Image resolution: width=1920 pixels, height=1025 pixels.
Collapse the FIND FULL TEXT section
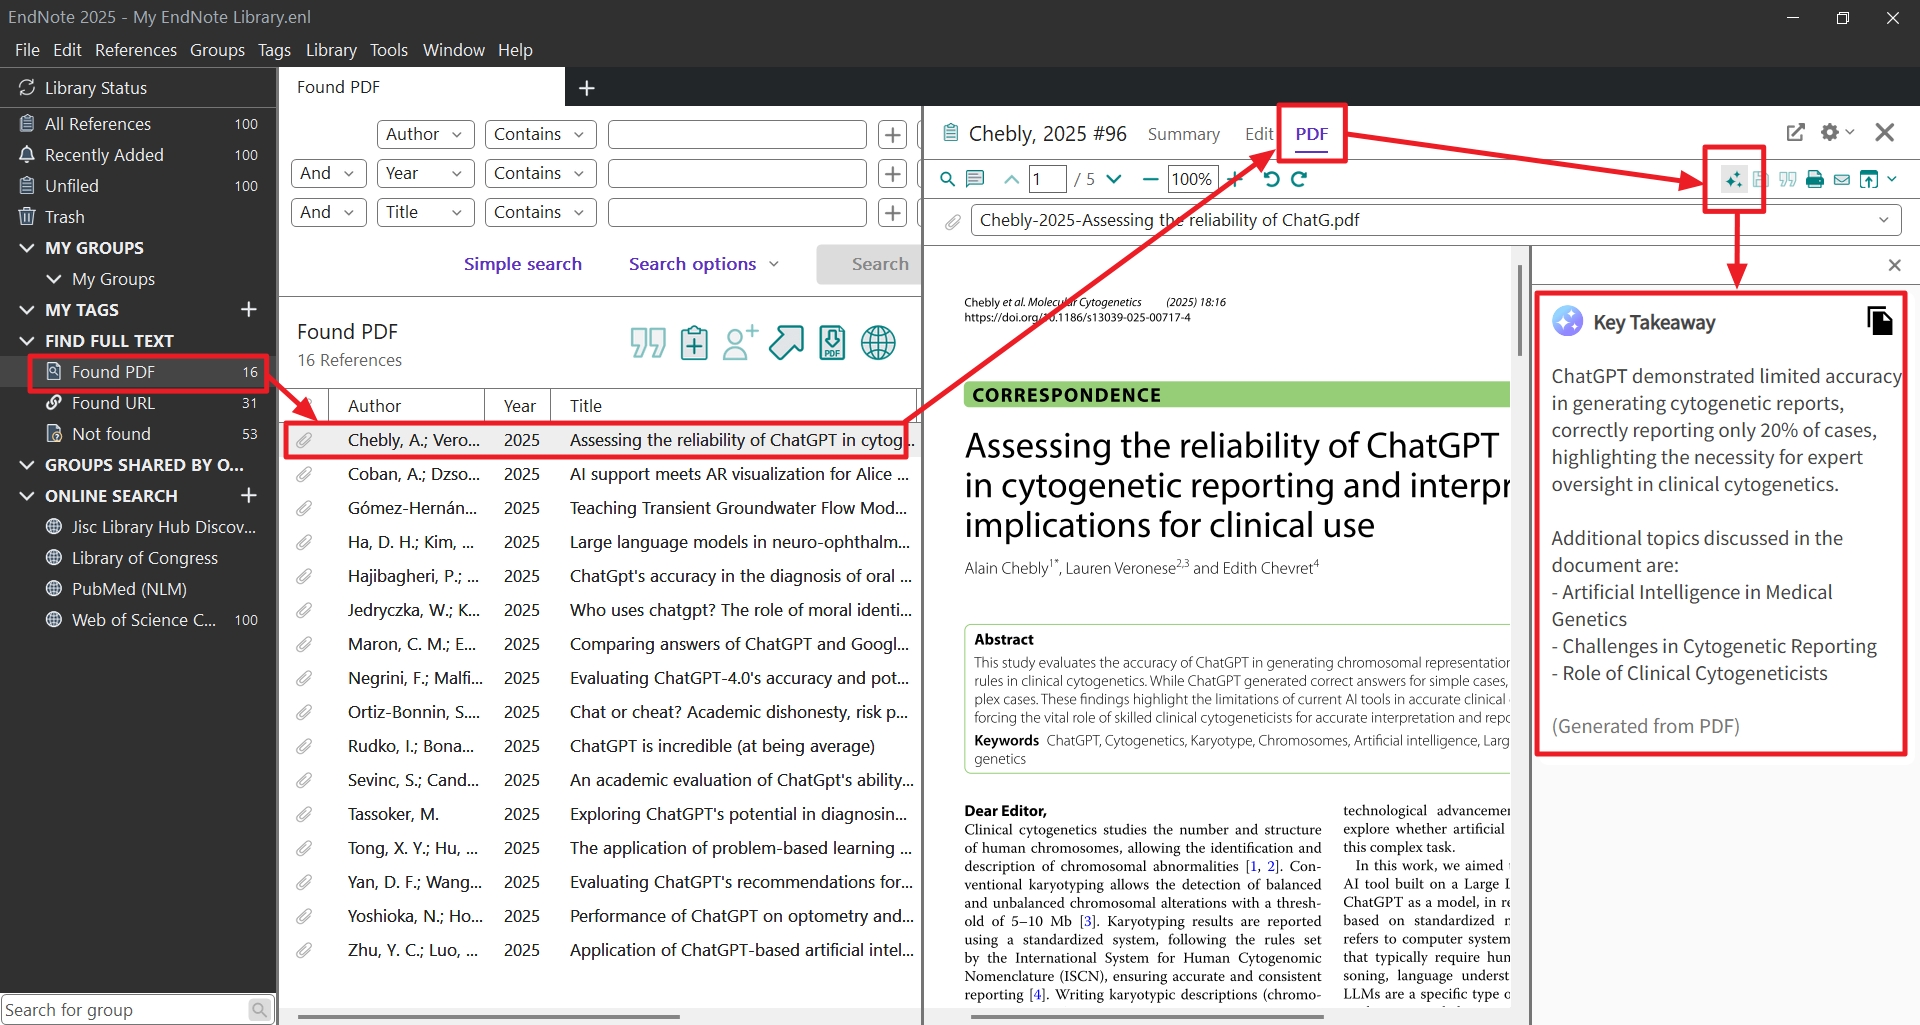coord(27,341)
